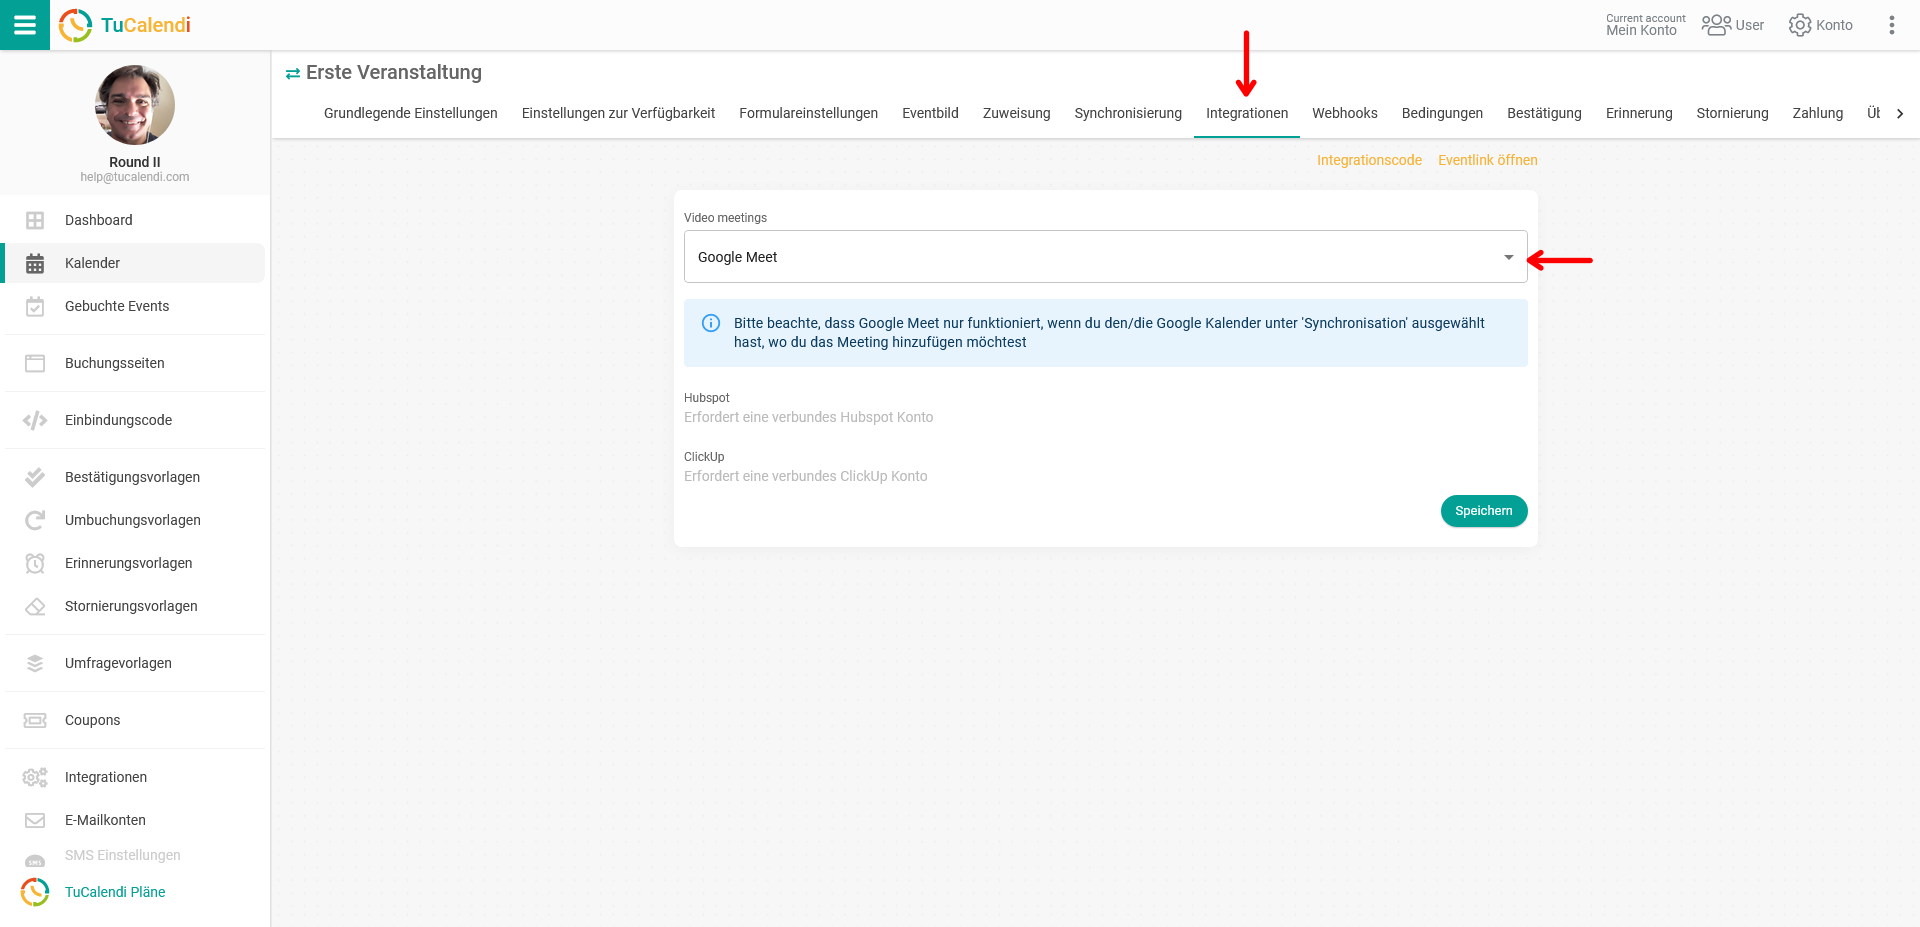The width and height of the screenshot is (1920, 927).
Task: Click the Speichern button
Action: [x=1483, y=511]
